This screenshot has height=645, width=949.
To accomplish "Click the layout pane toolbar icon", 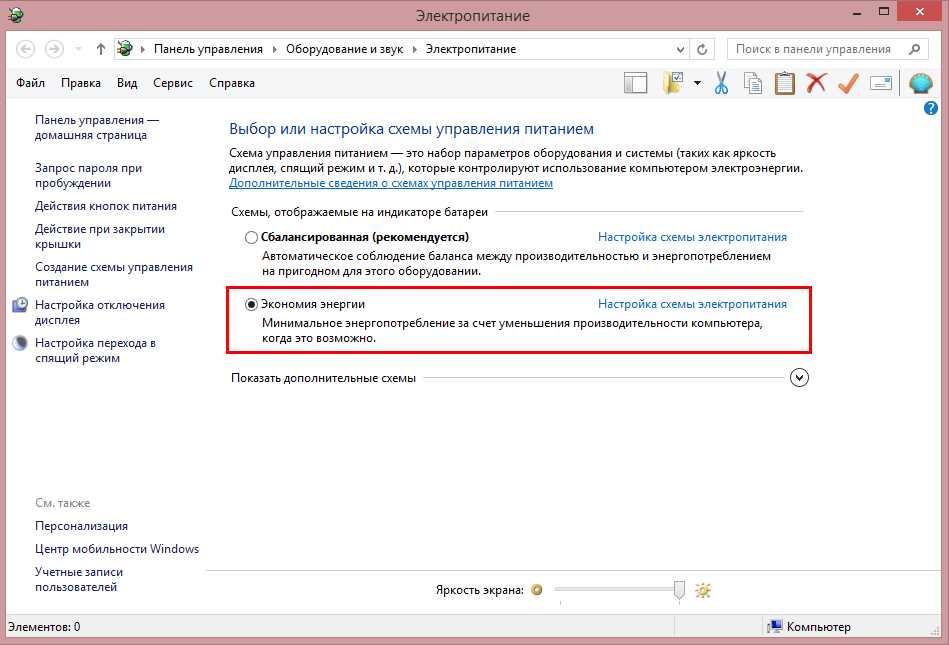I will point(635,83).
